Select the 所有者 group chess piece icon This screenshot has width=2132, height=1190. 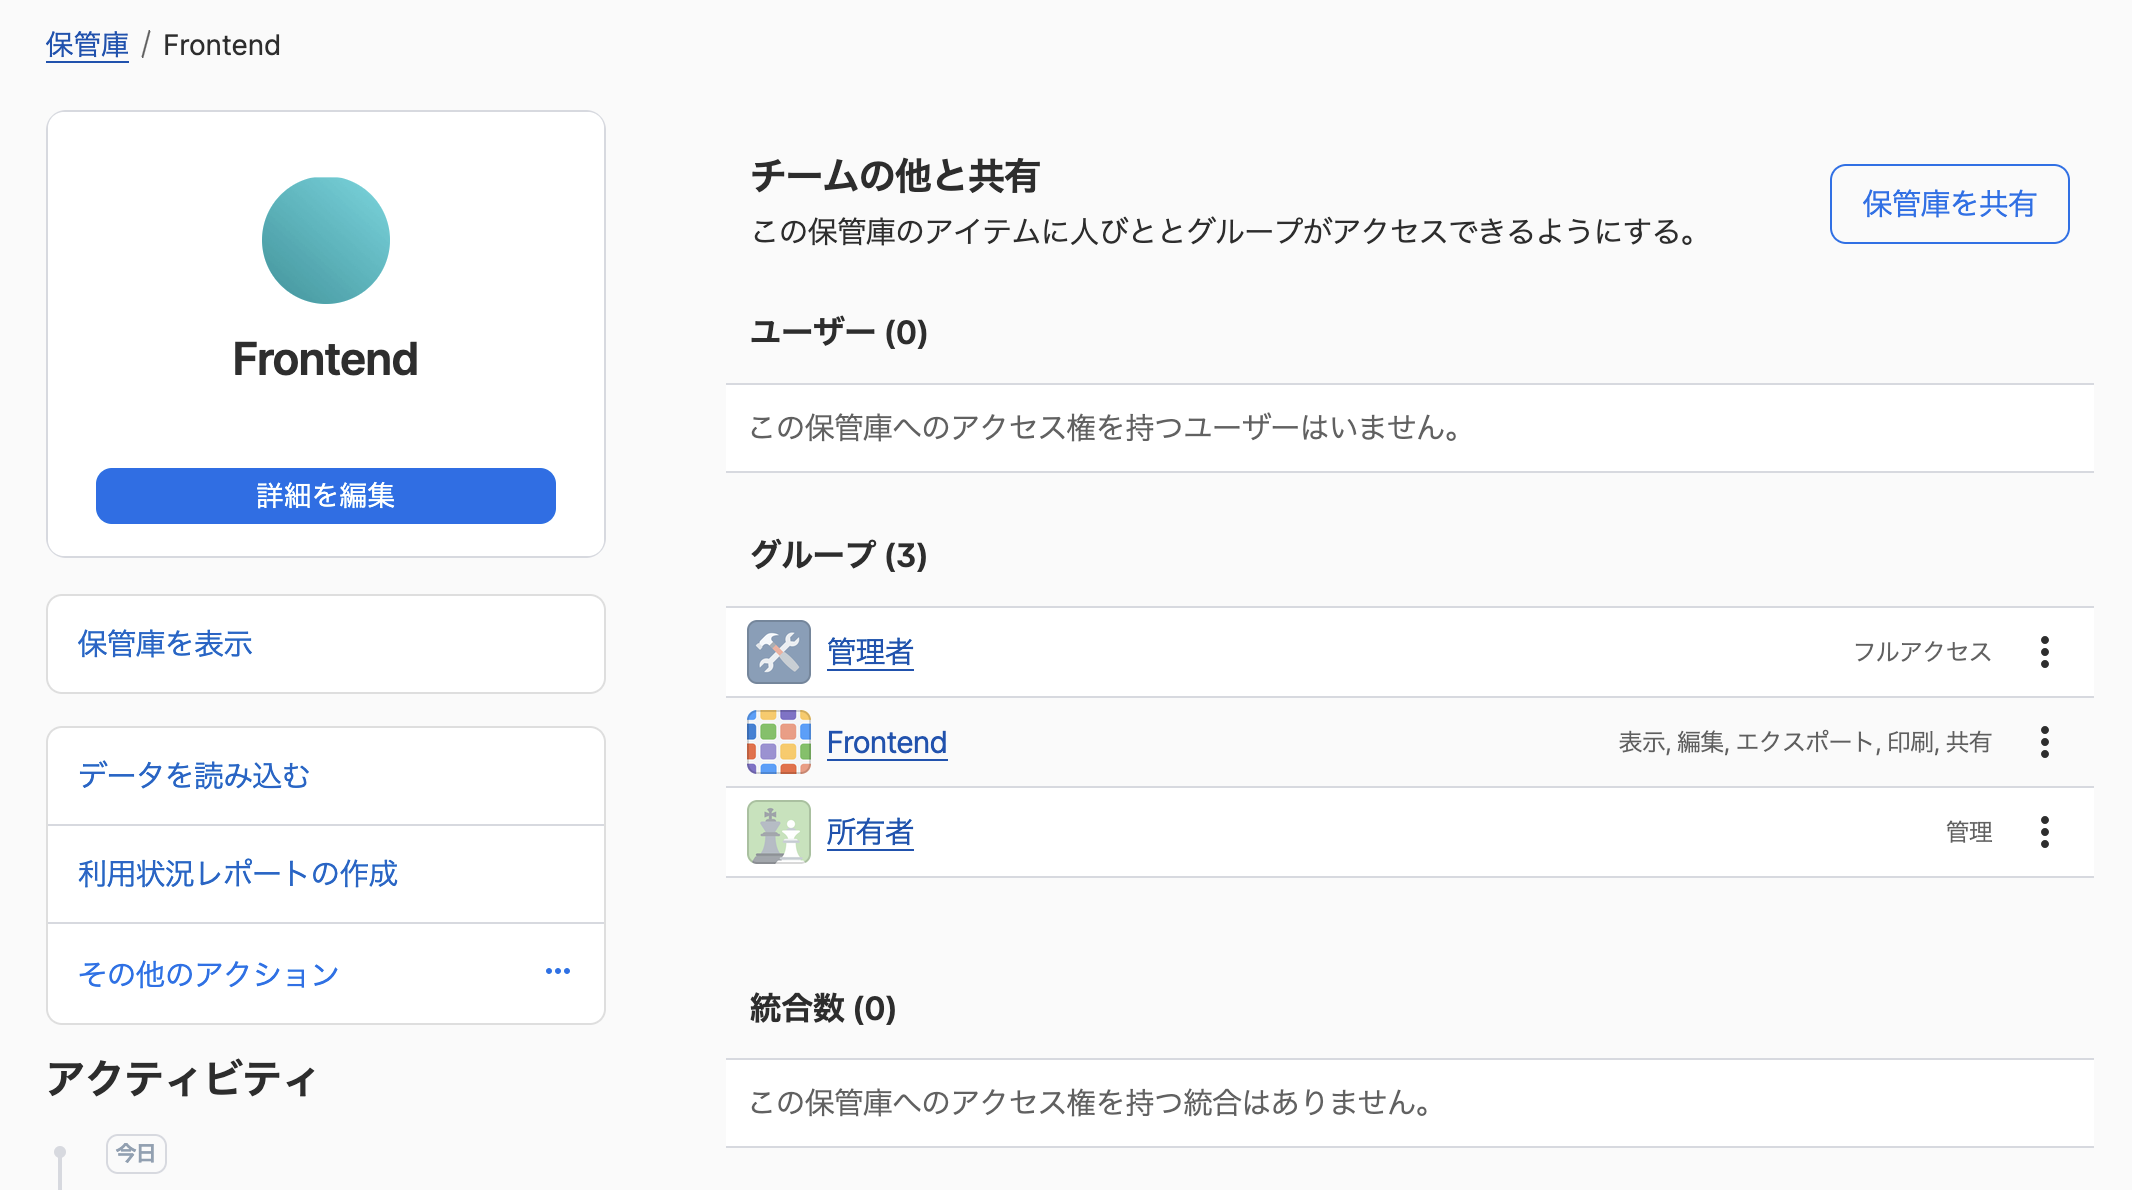click(x=779, y=831)
